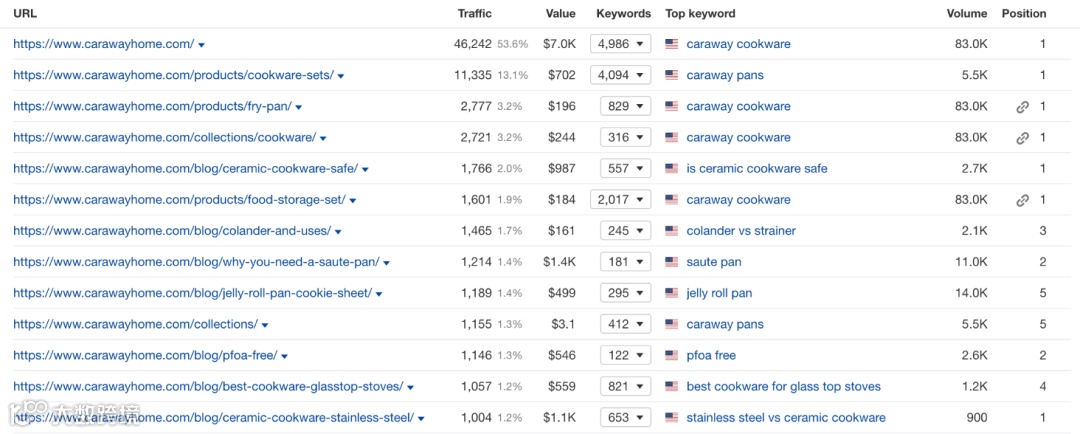This screenshot has height=434, width=1080.
Task: Click the US flag beside 'caraway pans' in the cookware-sets row
Action: [x=671, y=76]
